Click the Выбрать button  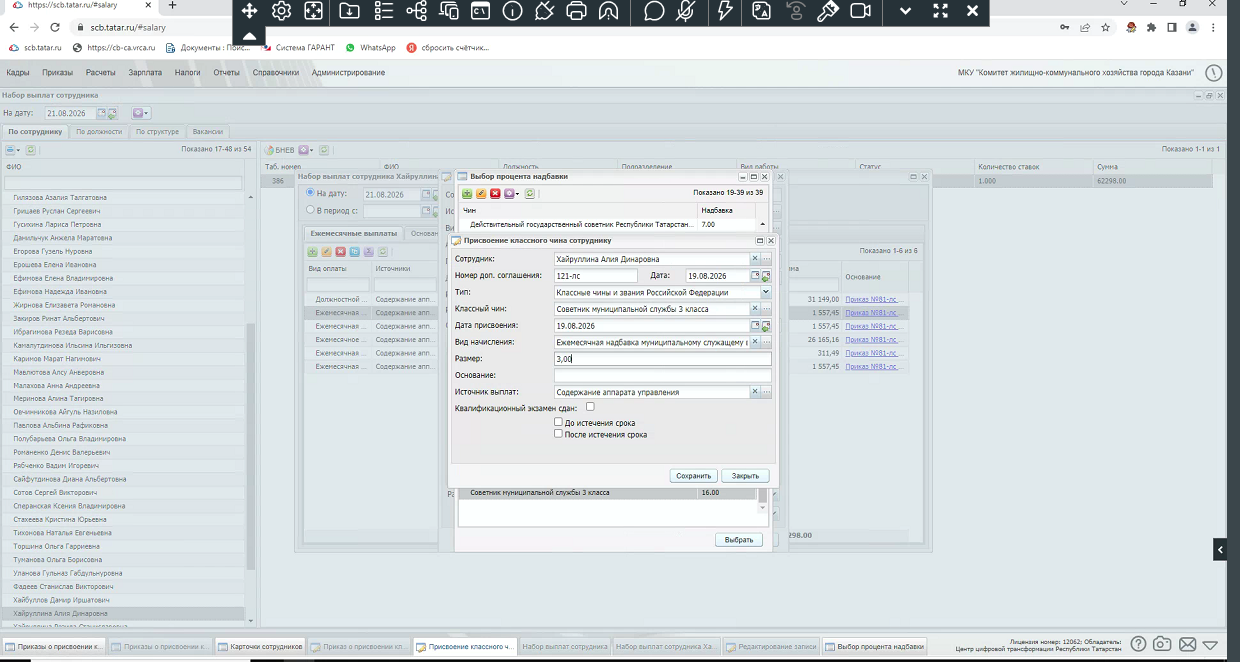[739, 540]
